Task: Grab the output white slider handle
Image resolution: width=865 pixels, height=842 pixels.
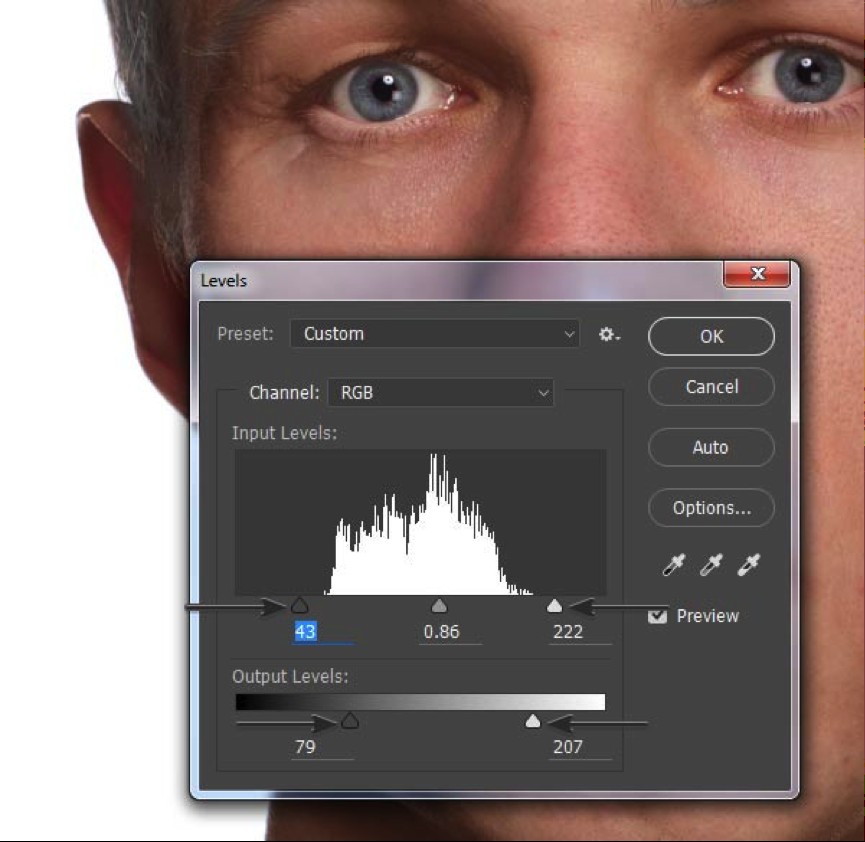Action: point(532,720)
